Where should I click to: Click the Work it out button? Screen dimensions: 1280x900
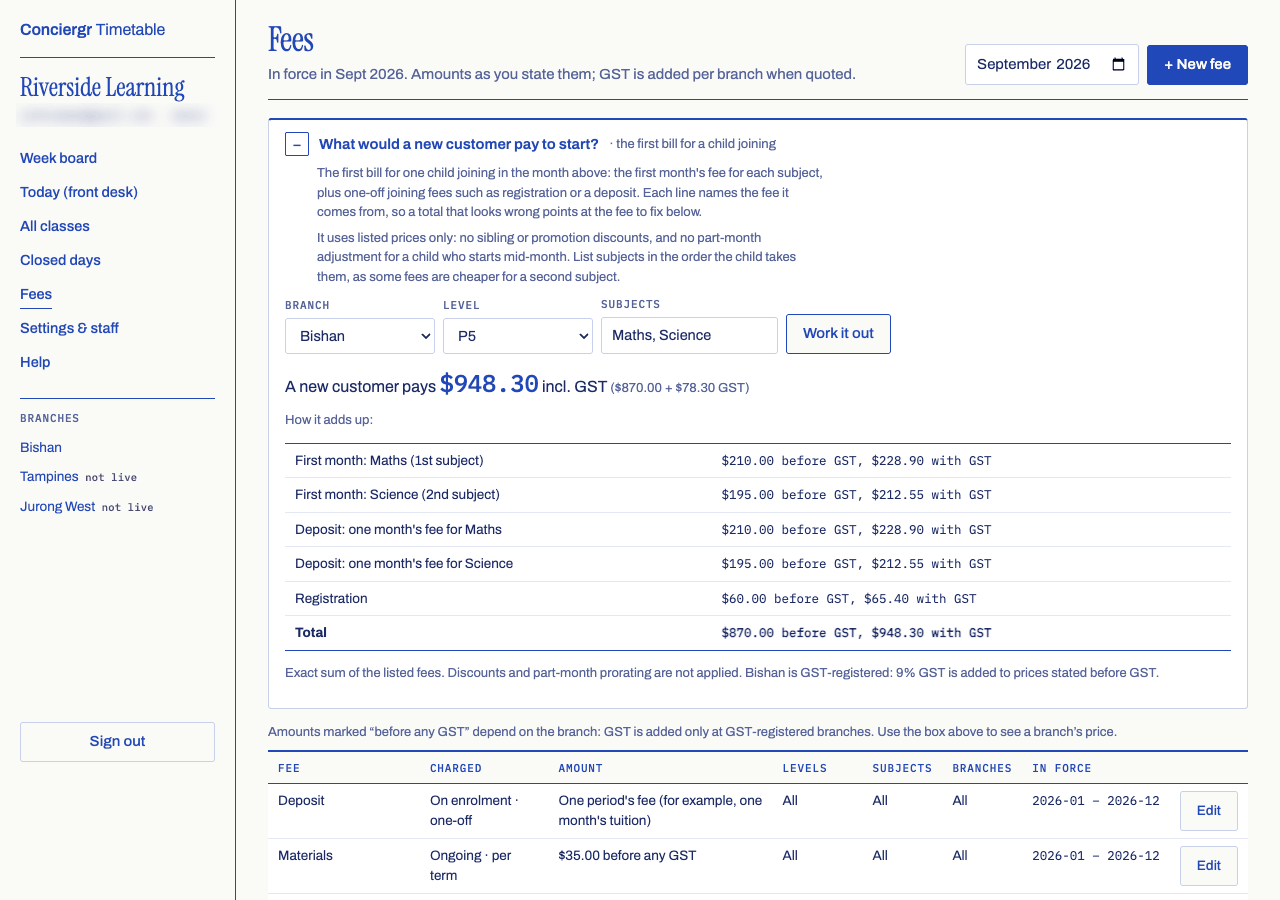pyautogui.click(x=838, y=334)
